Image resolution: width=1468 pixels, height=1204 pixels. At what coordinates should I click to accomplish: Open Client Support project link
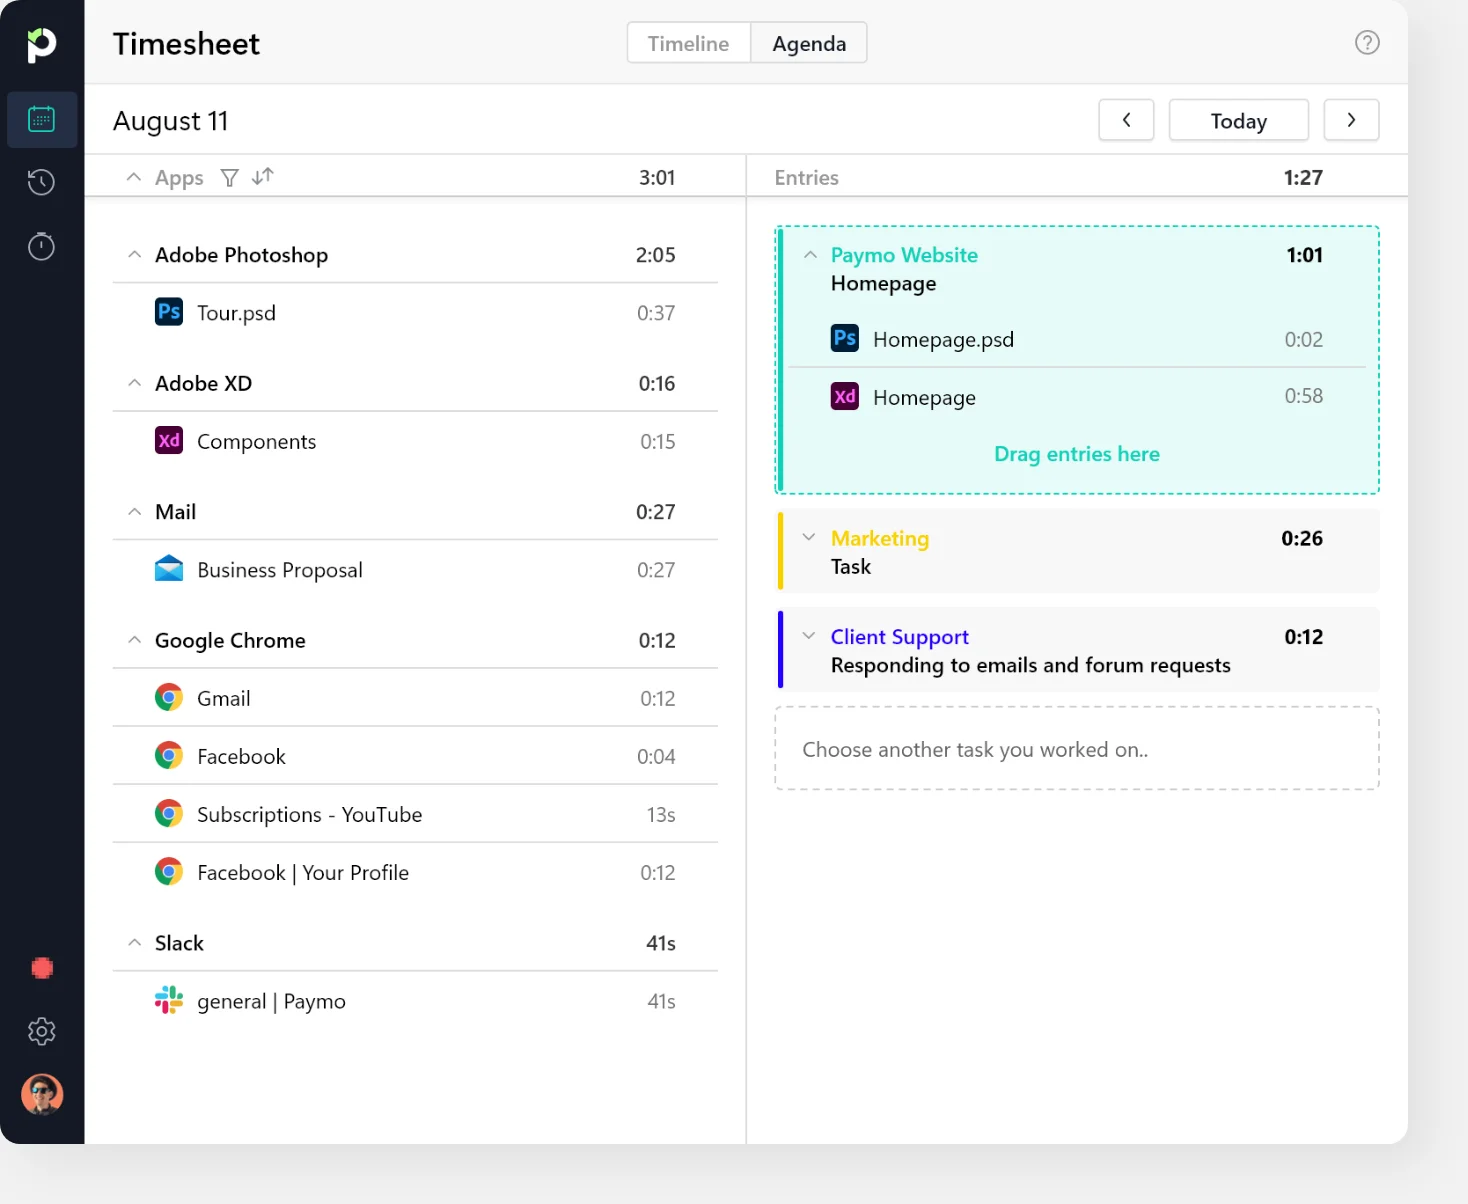900,637
